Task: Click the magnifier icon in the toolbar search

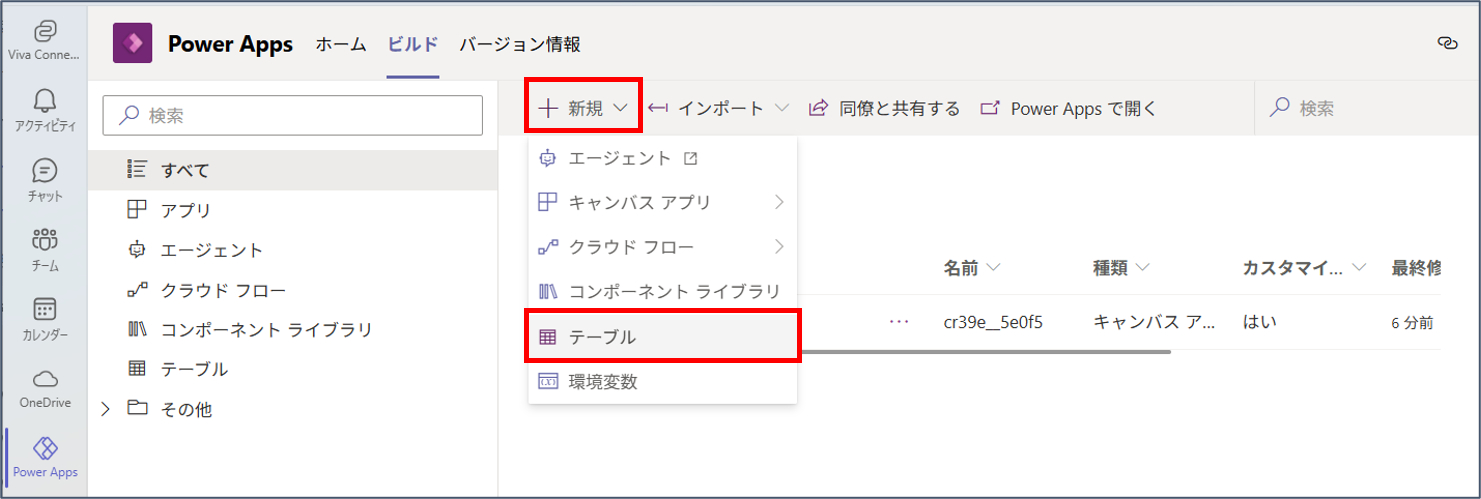Action: point(1279,108)
